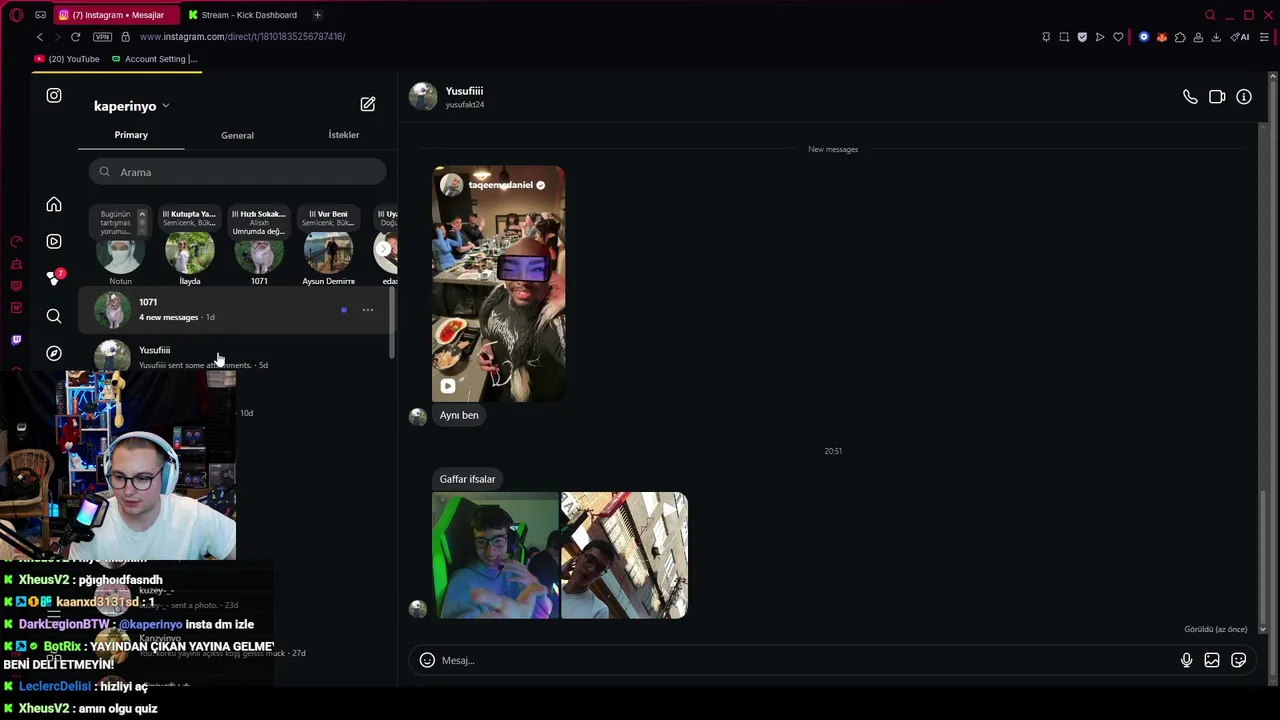Image resolution: width=1280 pixels, height=720 pixels.
Task: Click the "Aynı ben" message bubble
Action: point(459,415)
